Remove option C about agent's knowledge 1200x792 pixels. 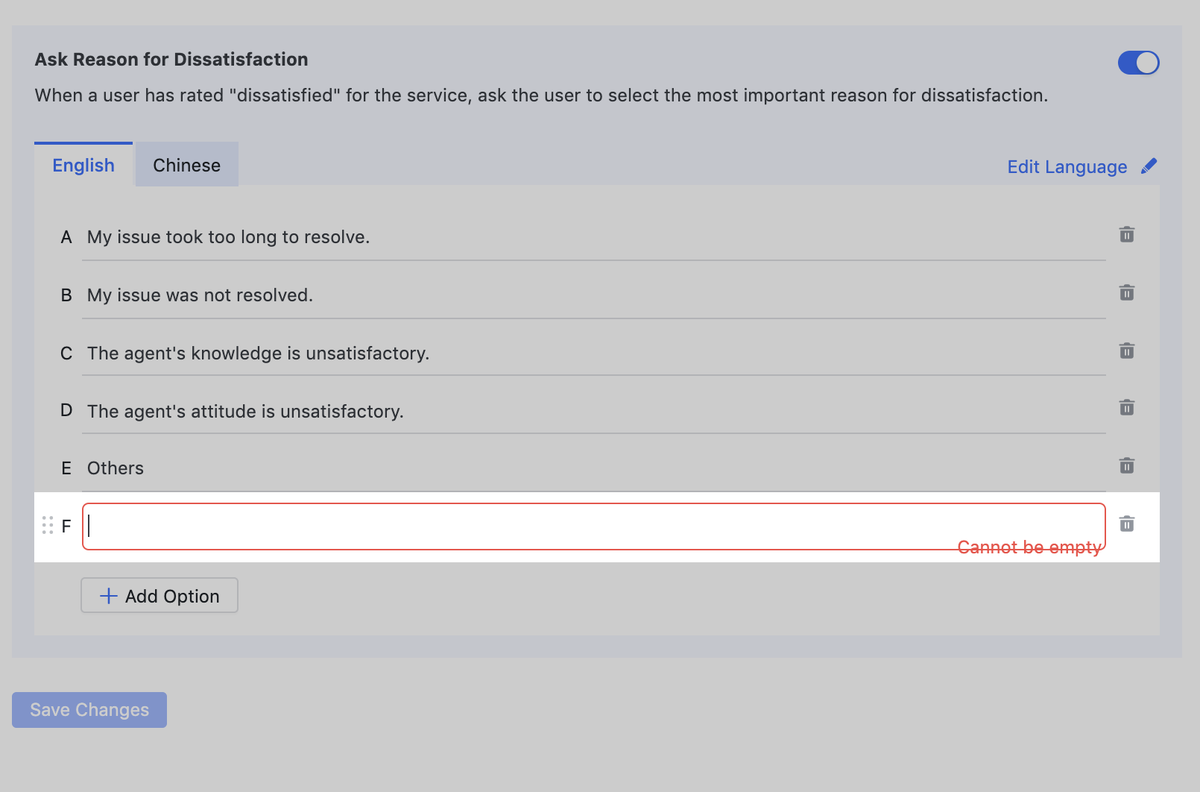coord(1126,351)
